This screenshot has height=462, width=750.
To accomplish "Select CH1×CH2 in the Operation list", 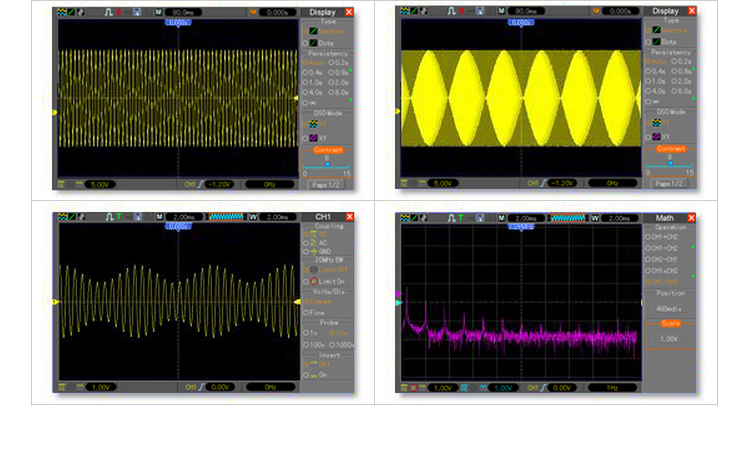I will (660, 270).
